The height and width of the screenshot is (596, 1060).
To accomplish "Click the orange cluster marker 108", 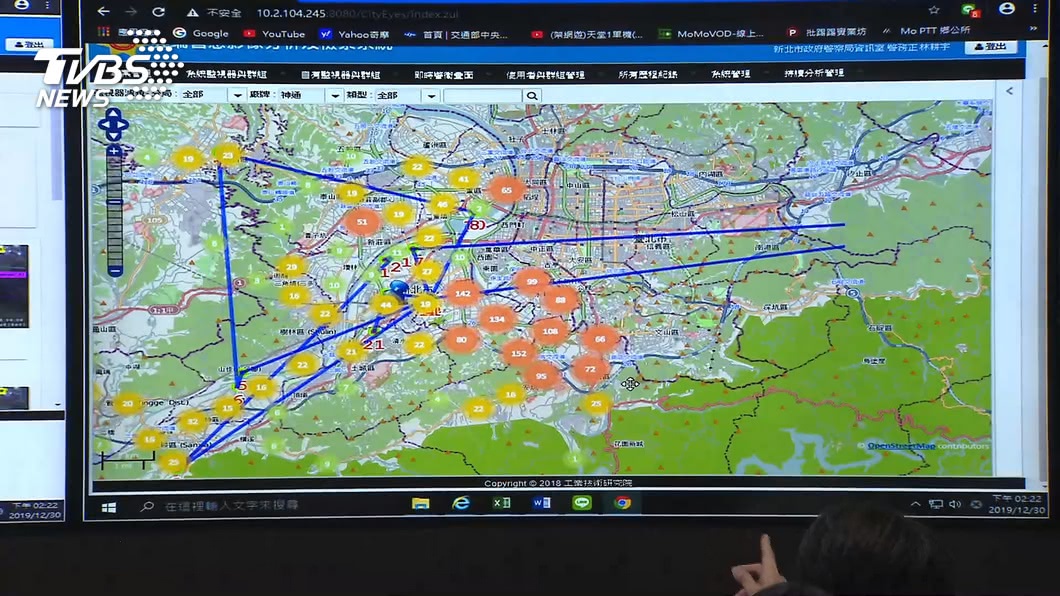I will [550, 332].
